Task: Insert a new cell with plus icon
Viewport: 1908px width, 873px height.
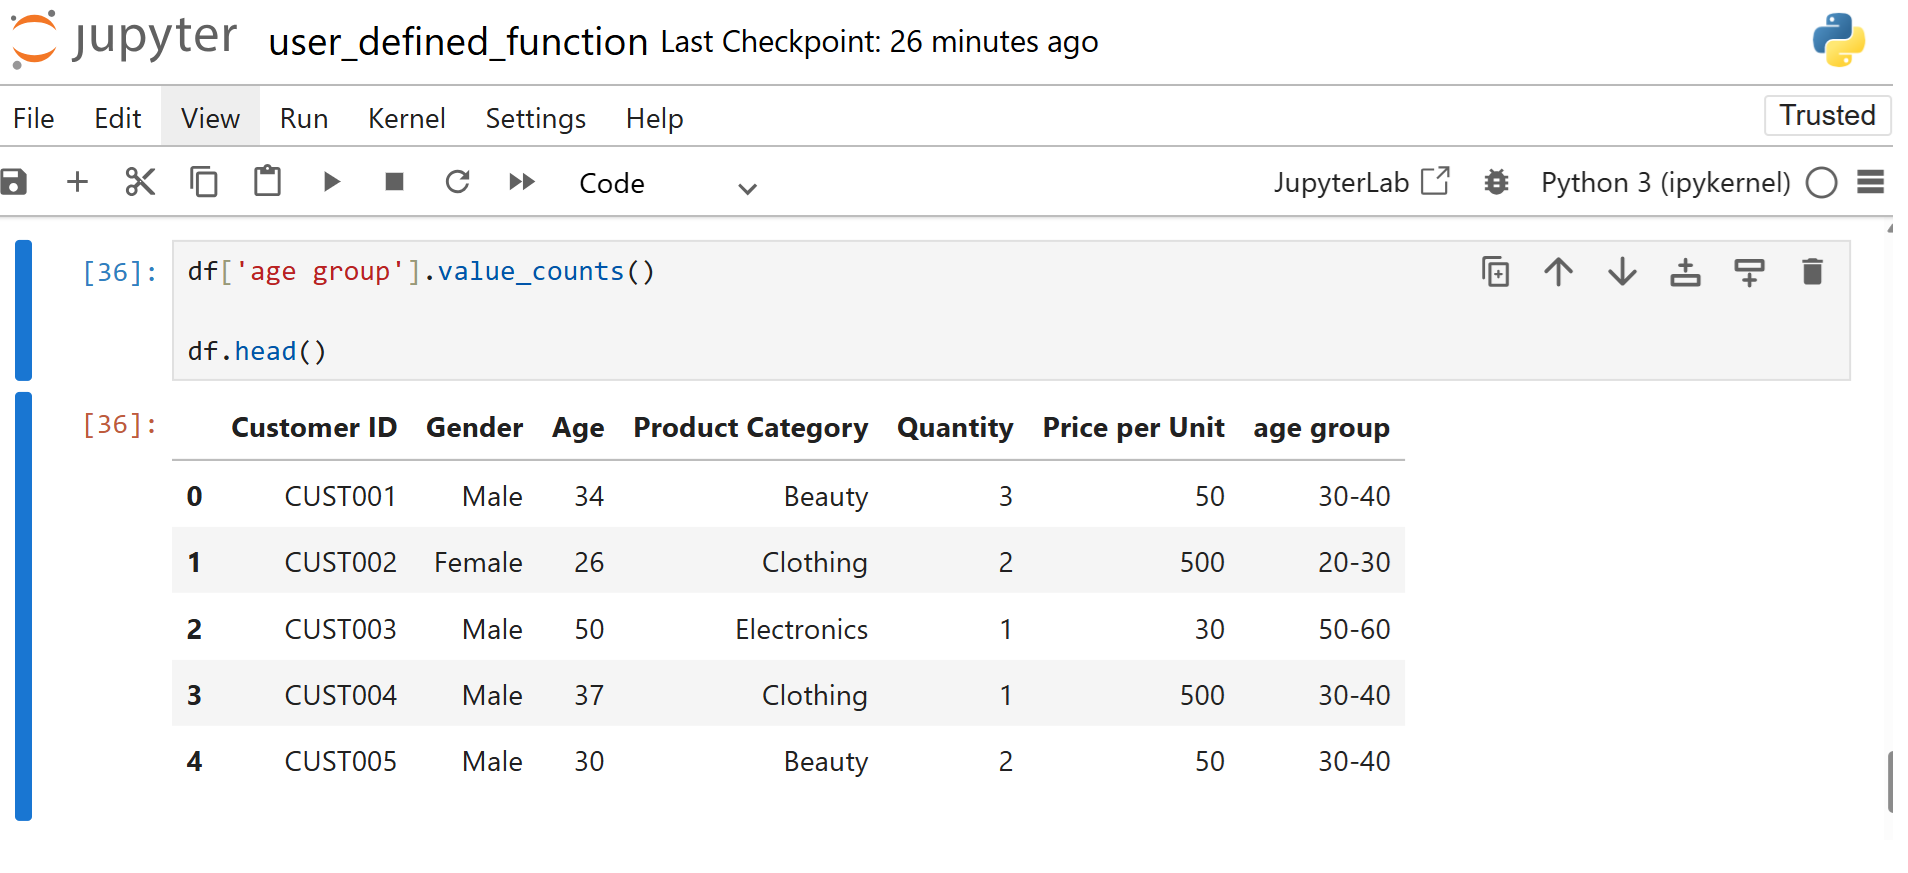Action: pos(77,182)
